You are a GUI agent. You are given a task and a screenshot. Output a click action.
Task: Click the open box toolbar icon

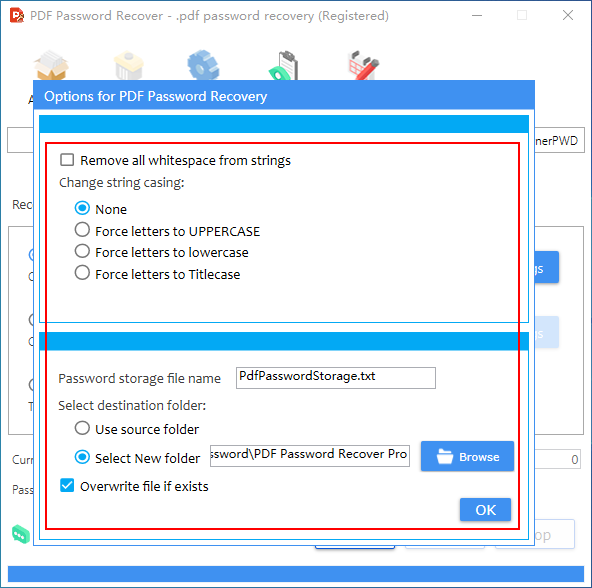(x=51, y=65)
